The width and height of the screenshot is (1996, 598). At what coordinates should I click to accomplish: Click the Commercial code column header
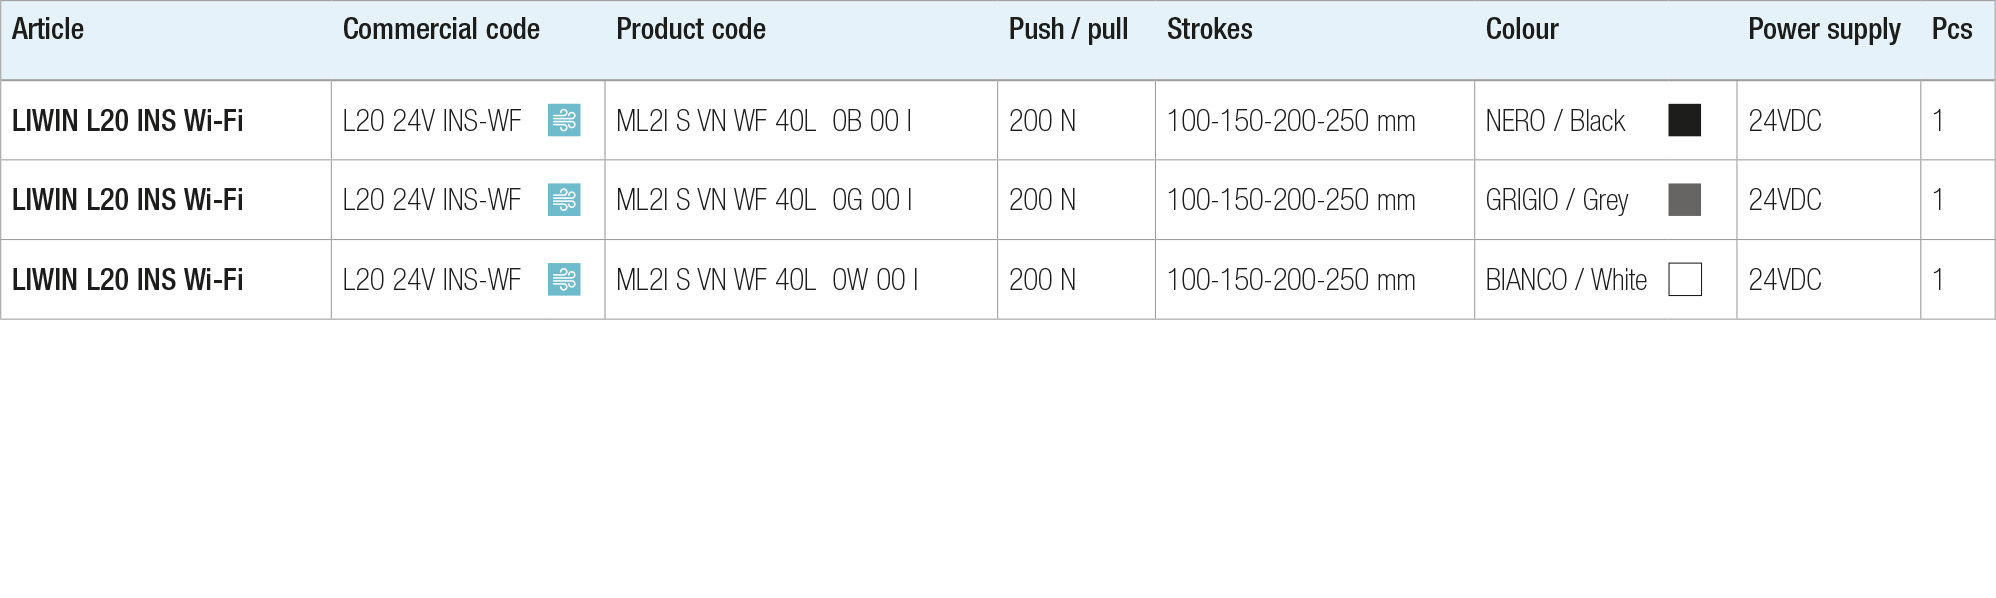[441, 29]
